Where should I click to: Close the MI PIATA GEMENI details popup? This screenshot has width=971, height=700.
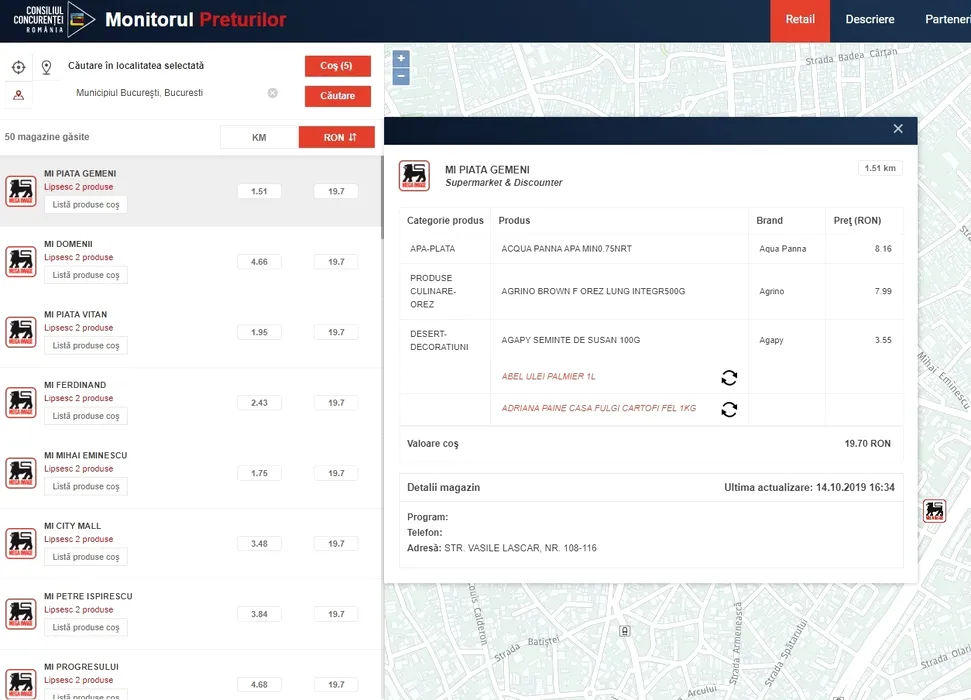[x=897, y=129]
